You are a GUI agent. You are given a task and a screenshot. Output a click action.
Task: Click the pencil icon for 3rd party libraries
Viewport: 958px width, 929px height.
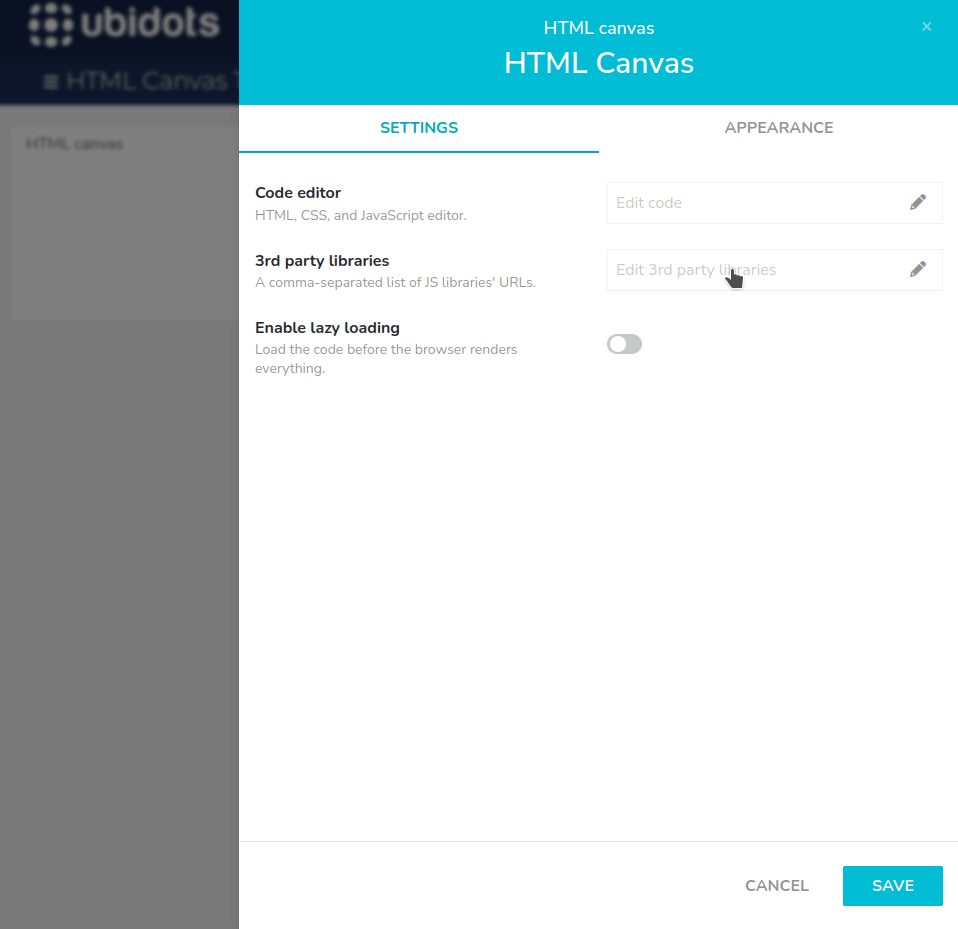pos(917,269)
